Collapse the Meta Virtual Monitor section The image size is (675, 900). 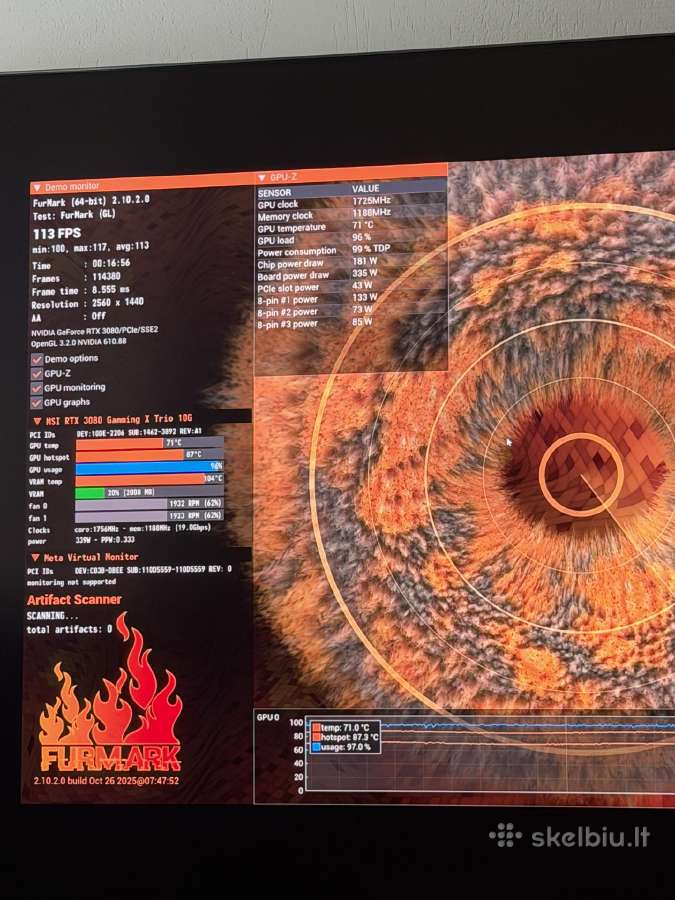point(35,557)
